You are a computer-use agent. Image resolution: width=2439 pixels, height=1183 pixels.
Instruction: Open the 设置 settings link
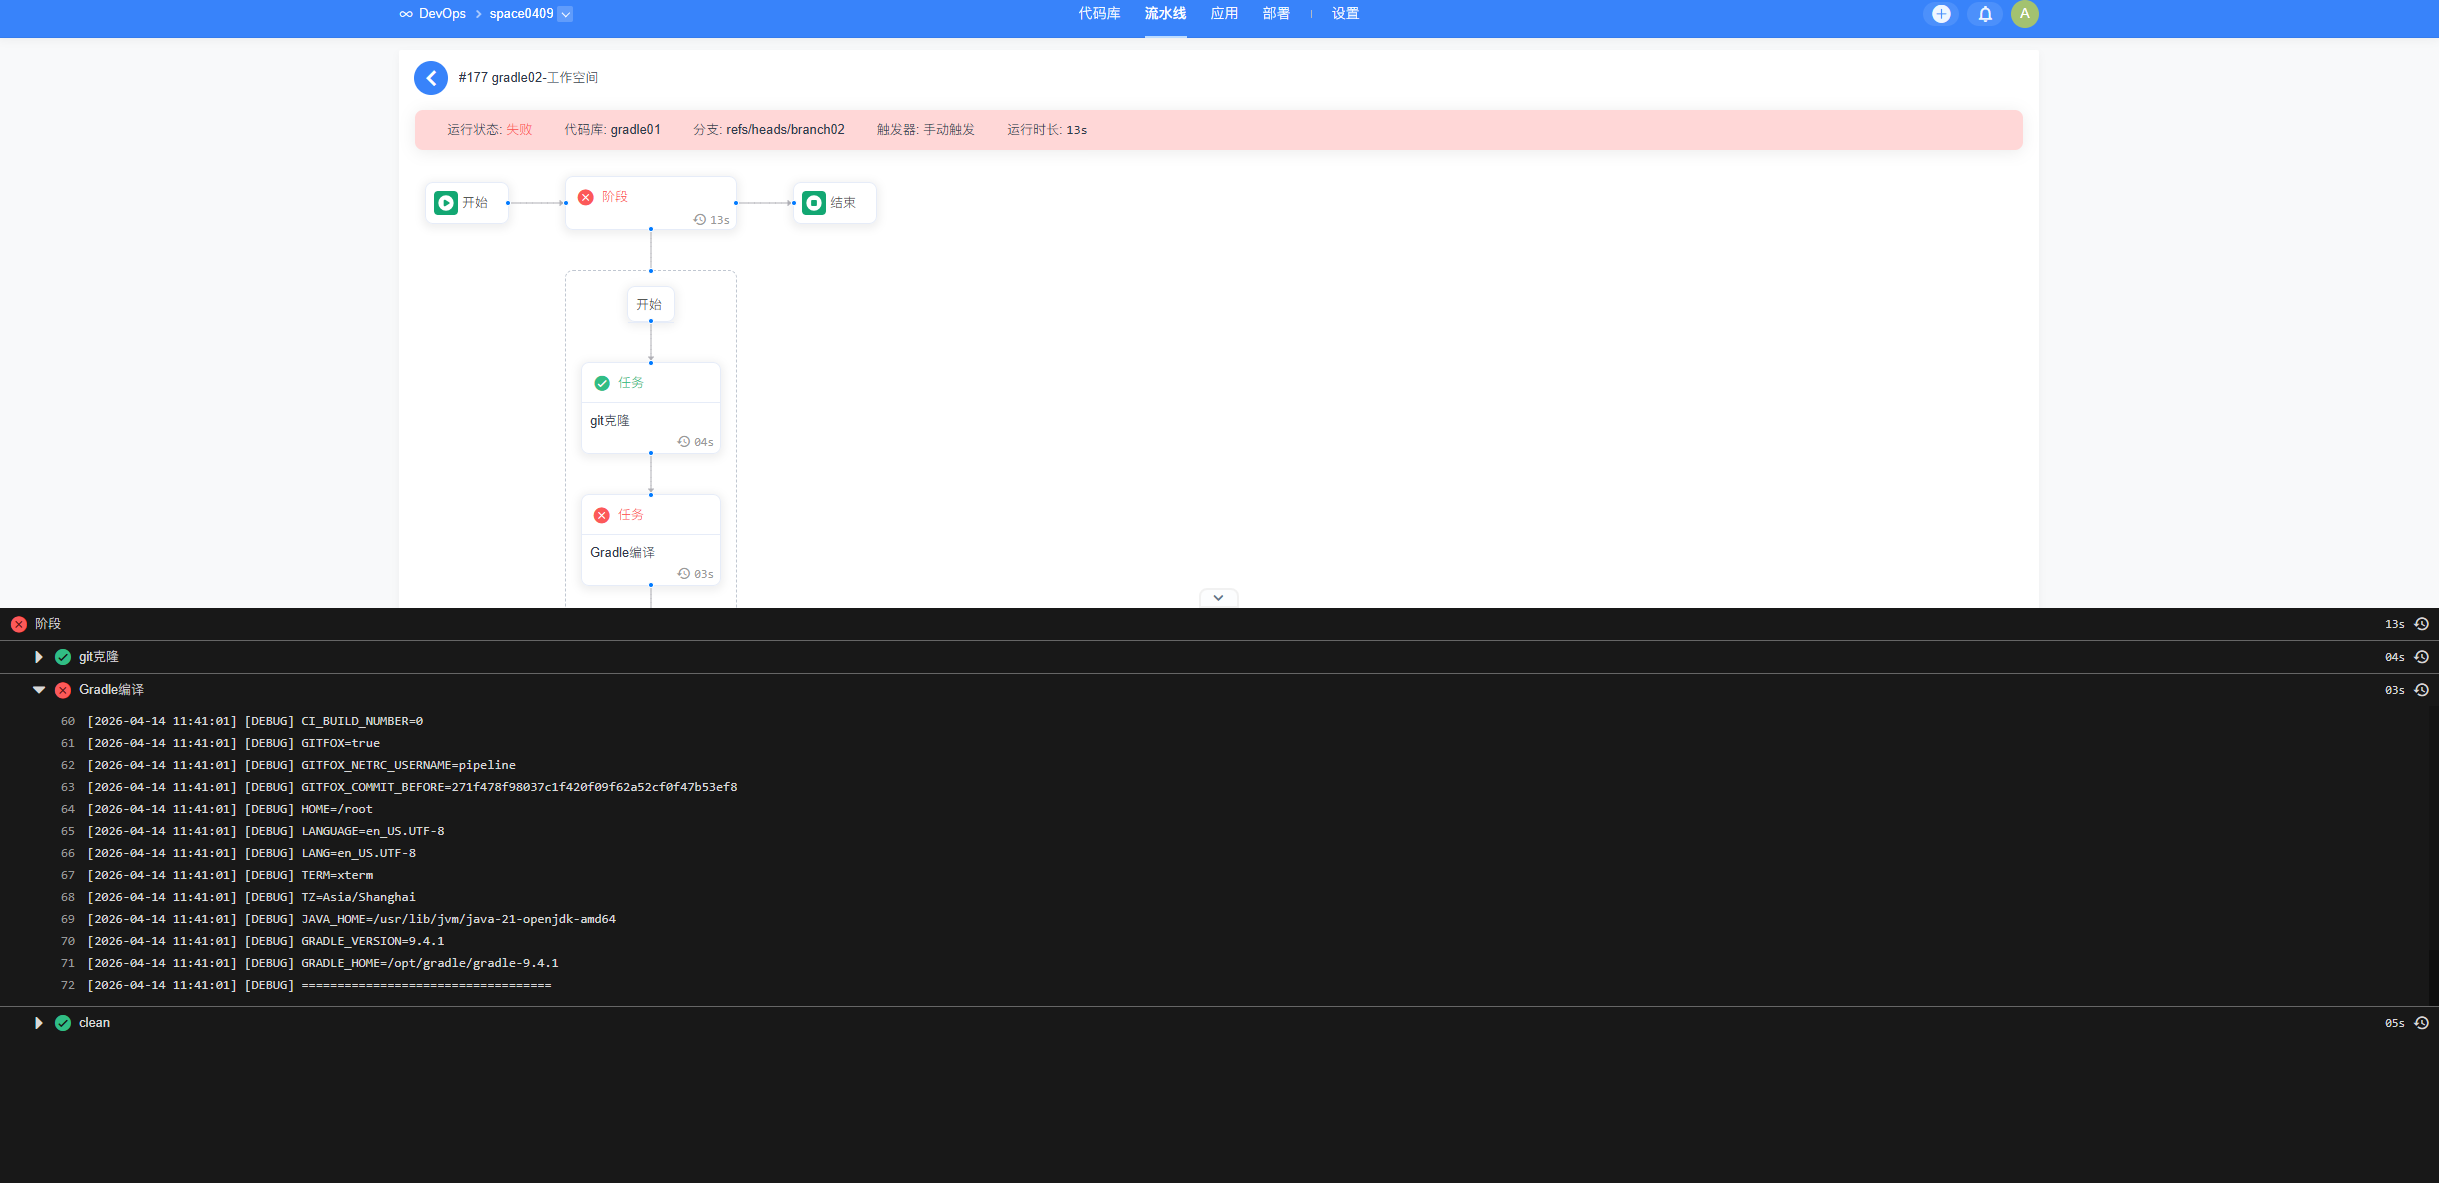(1345, 14)
